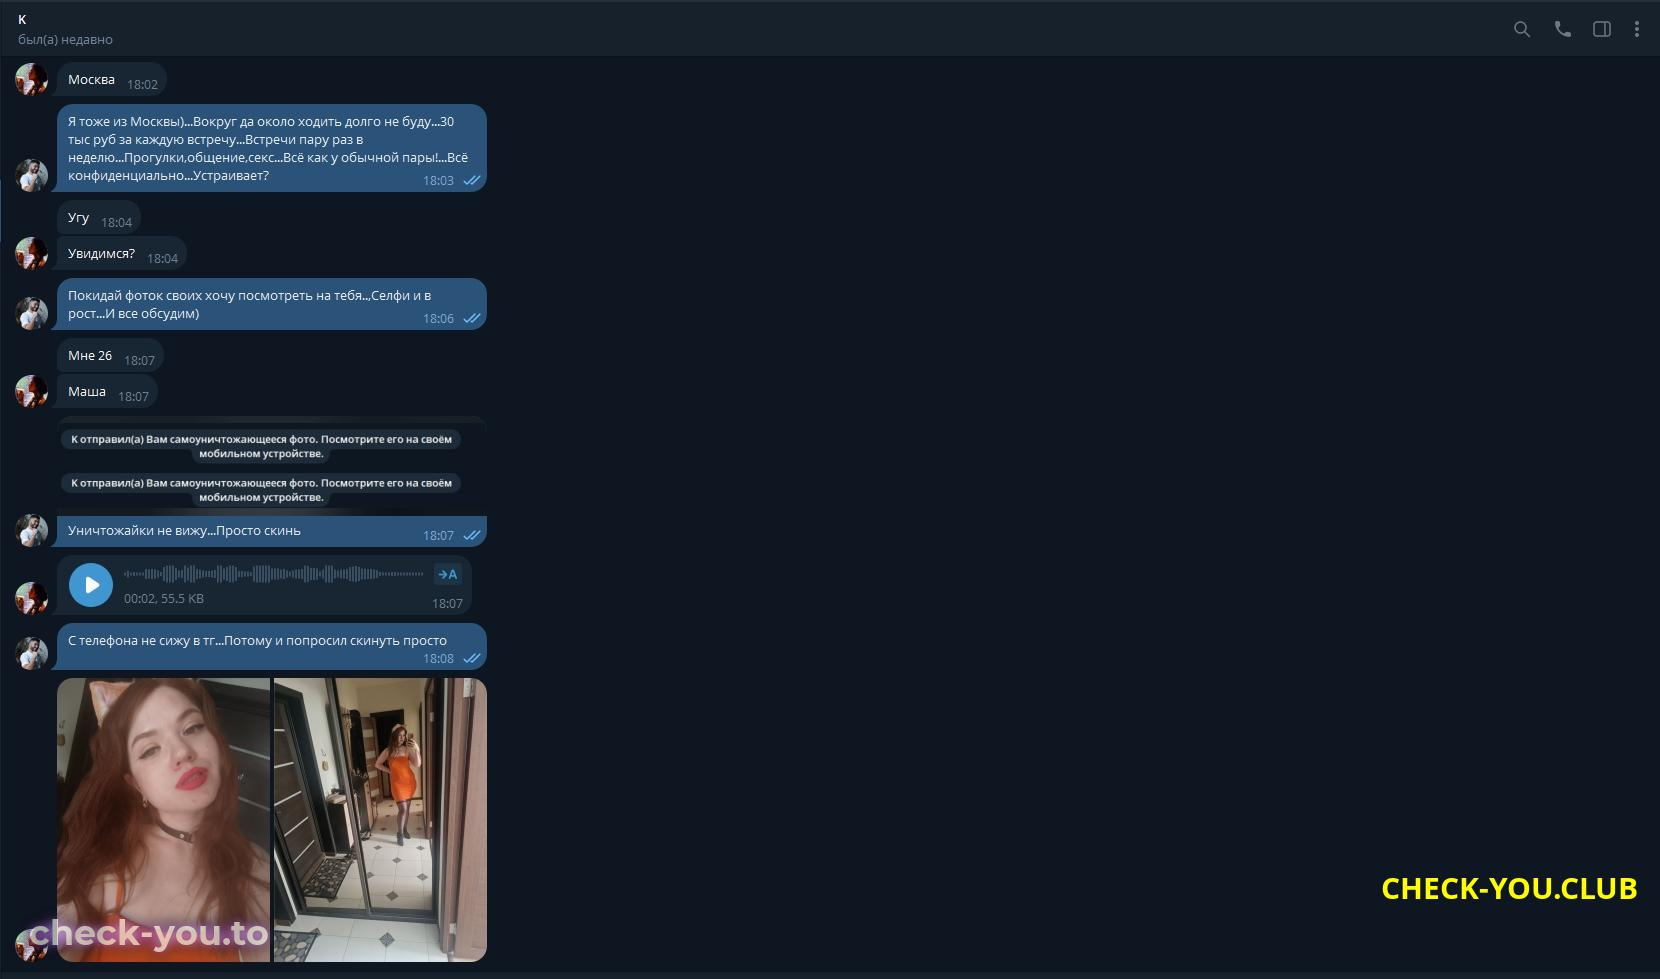Click avatar next to 'Маша' message
Viewport: 1660px width, 979px height.
[x=31, y=391]
